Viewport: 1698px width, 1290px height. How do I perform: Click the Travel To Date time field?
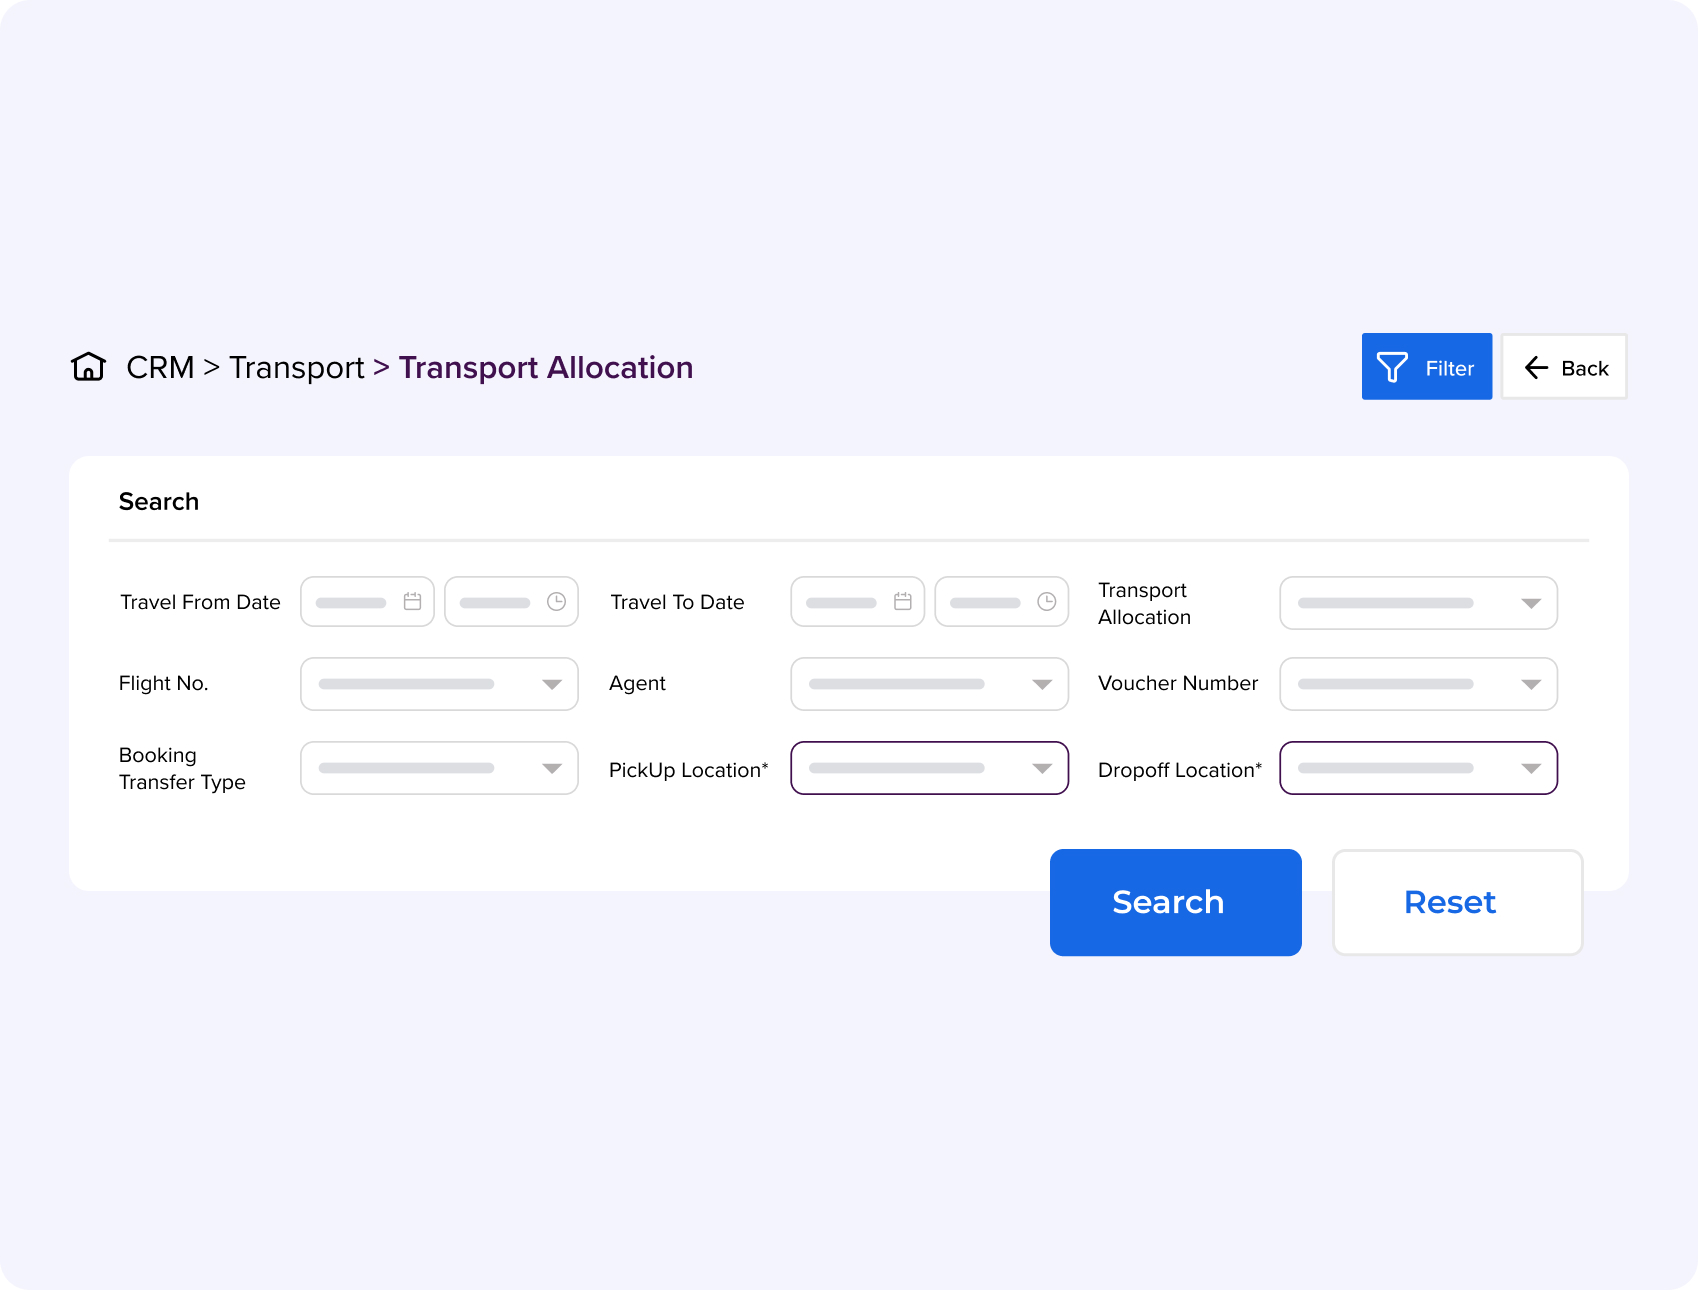tap(987, 602)
